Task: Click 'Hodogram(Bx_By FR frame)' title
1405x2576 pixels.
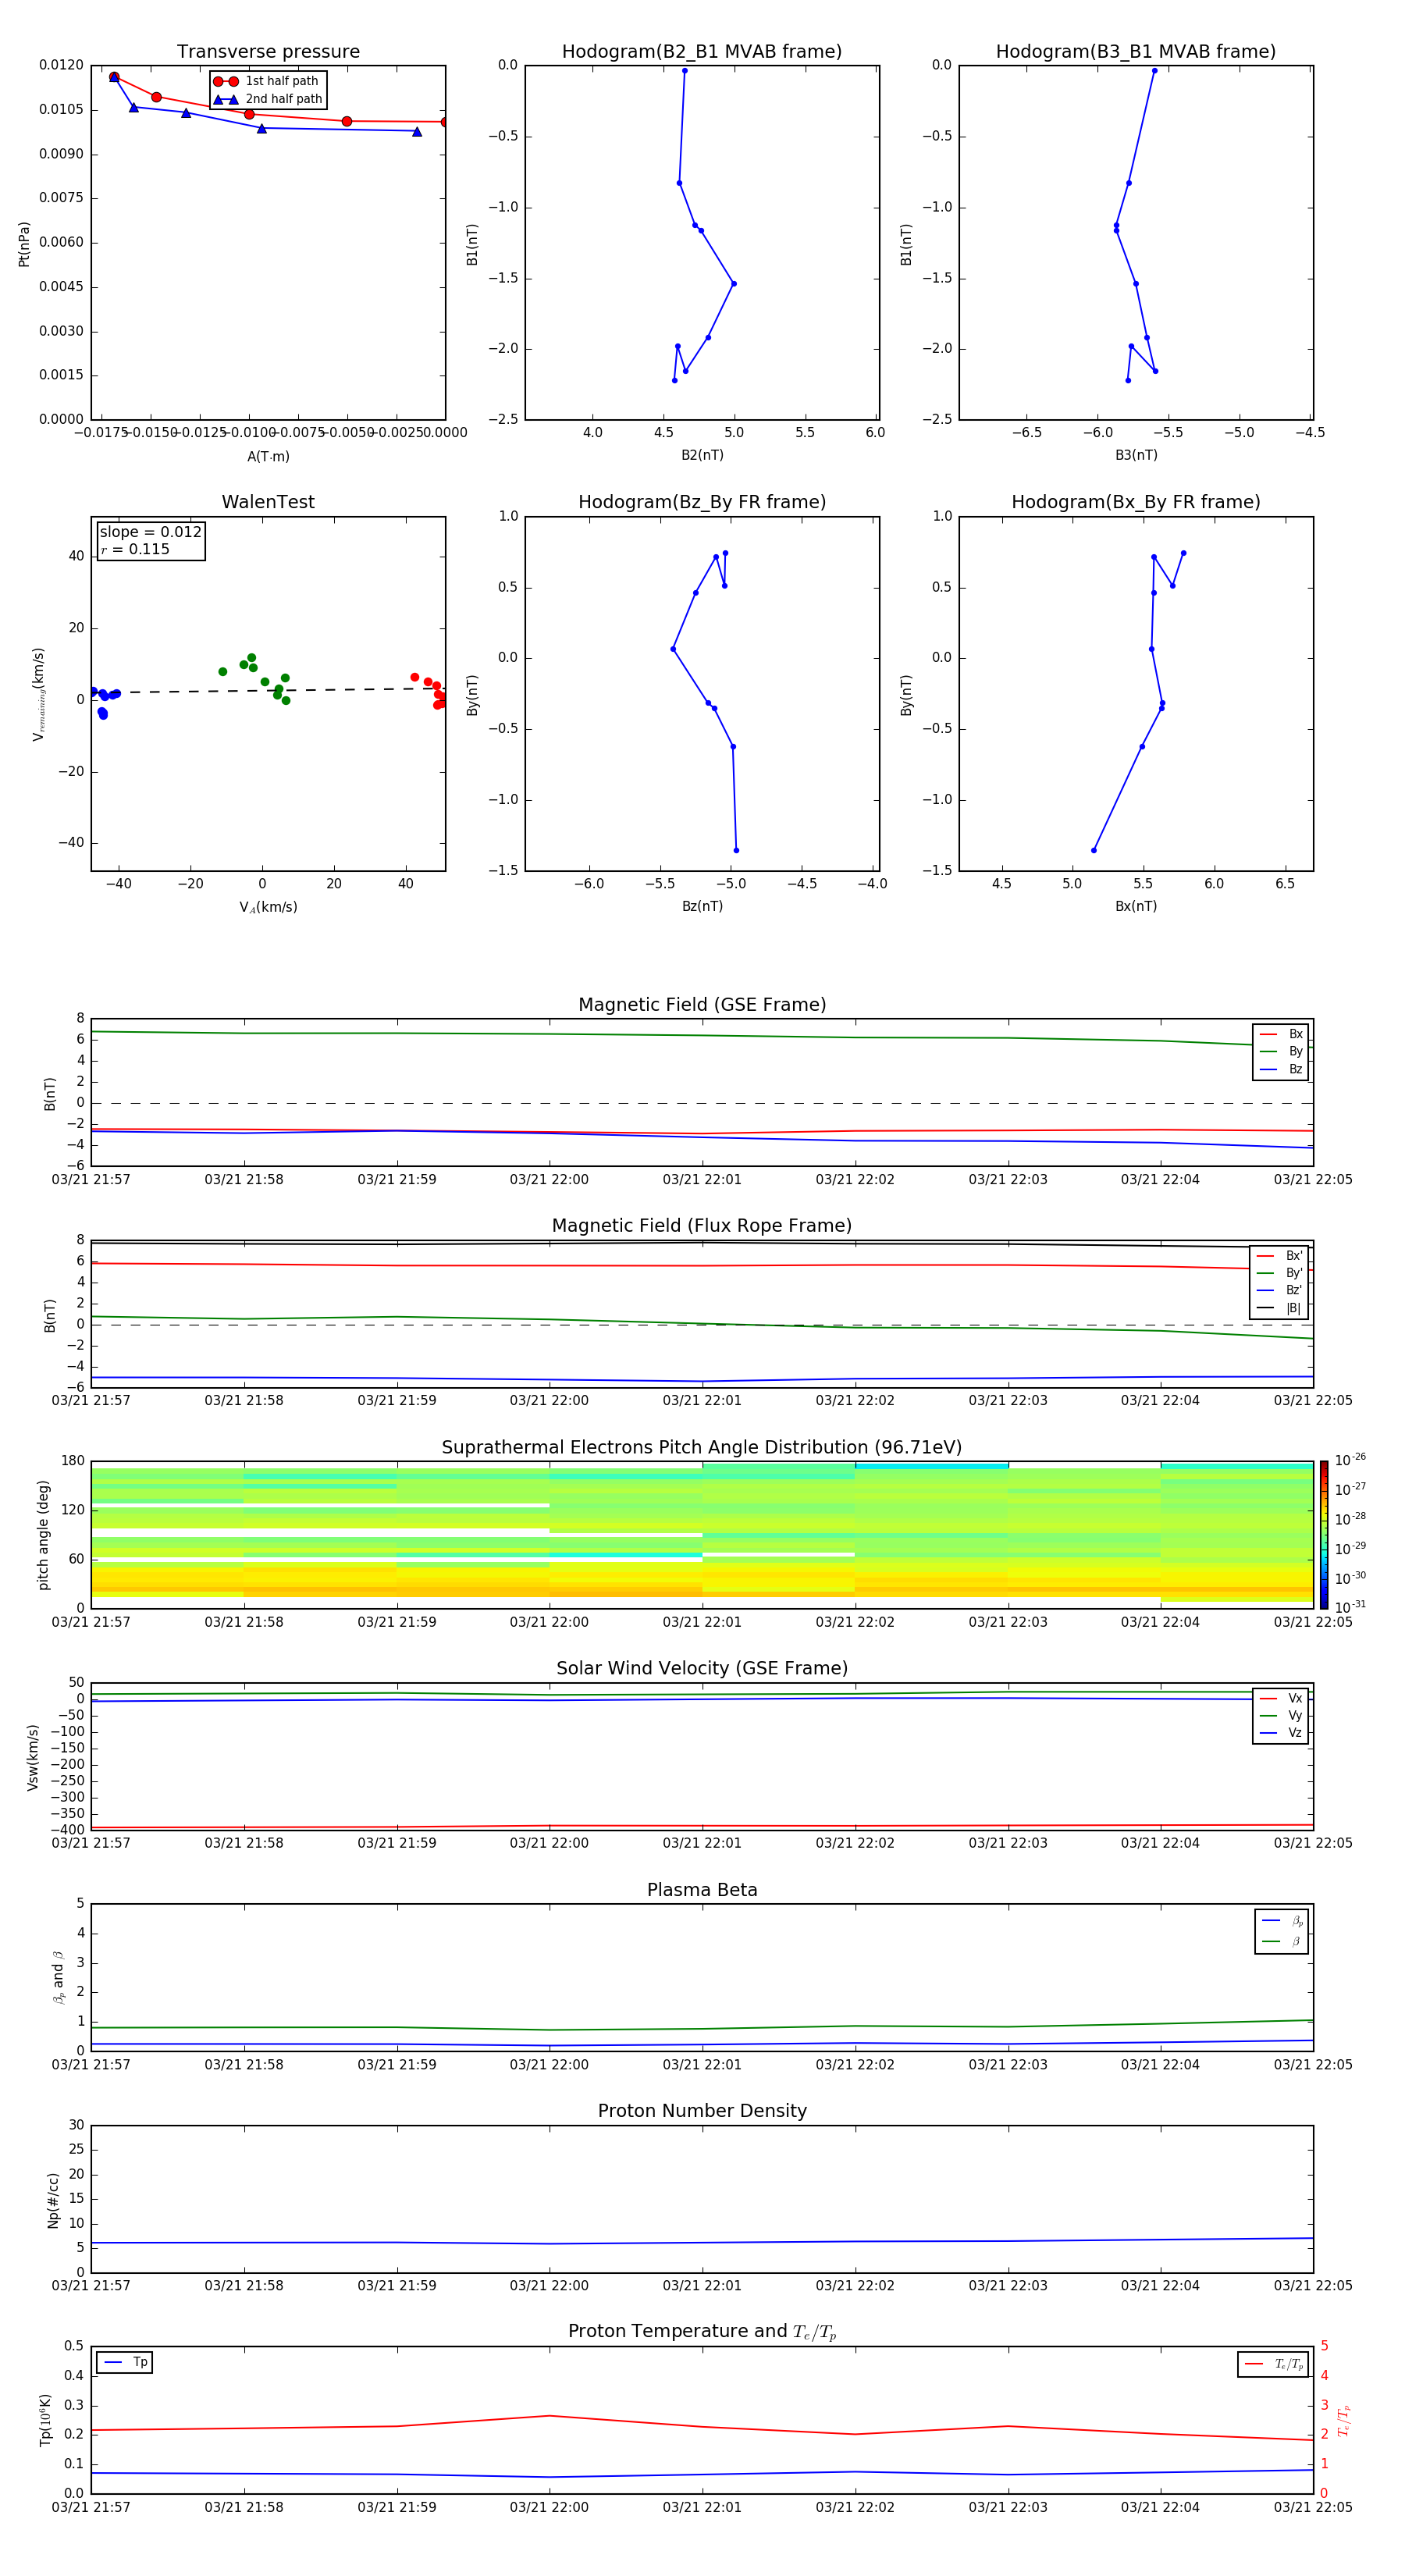Action: pyautogui.click(x=1136, y=502)
